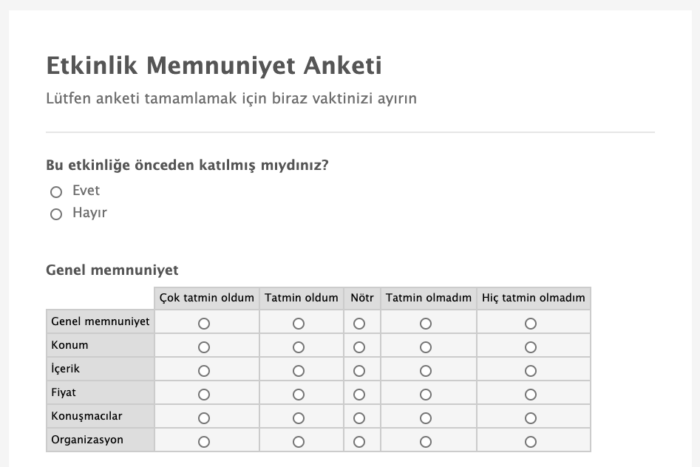This screenshot has width=700, height=467.
Task: Rate Konum as Tatmin olmadım
Action: (426, 347)
